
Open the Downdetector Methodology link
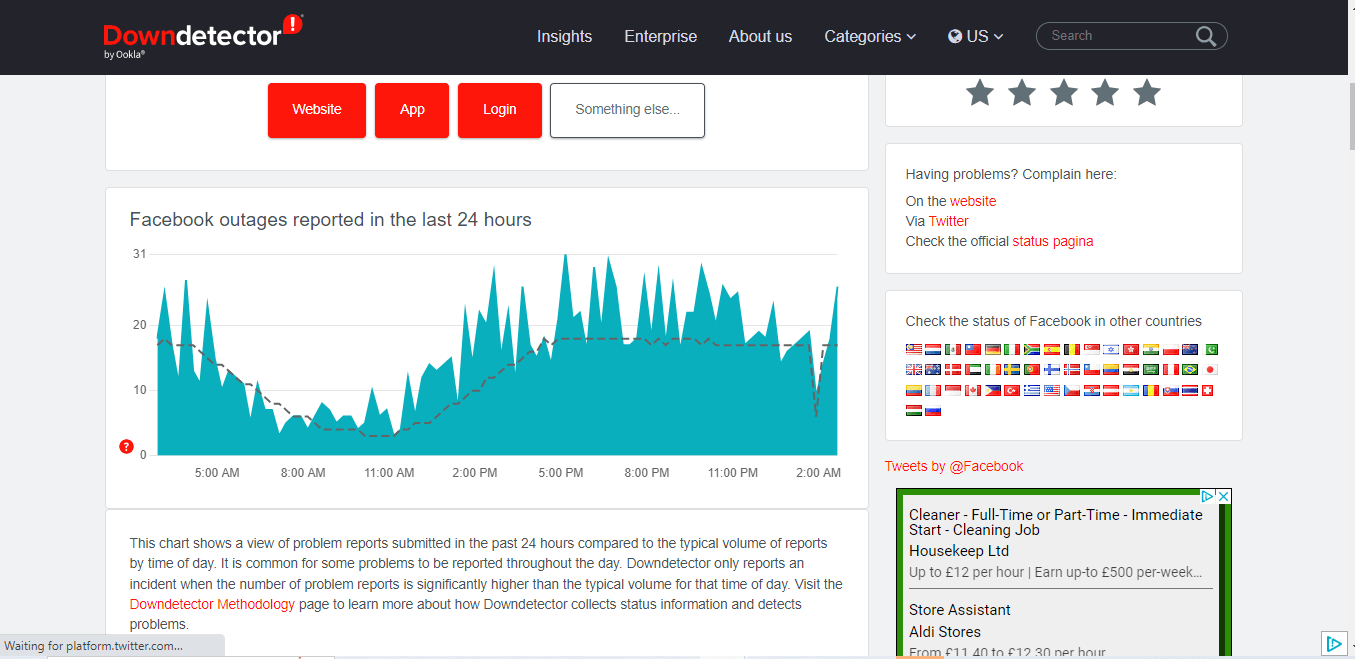click(212, 604)
